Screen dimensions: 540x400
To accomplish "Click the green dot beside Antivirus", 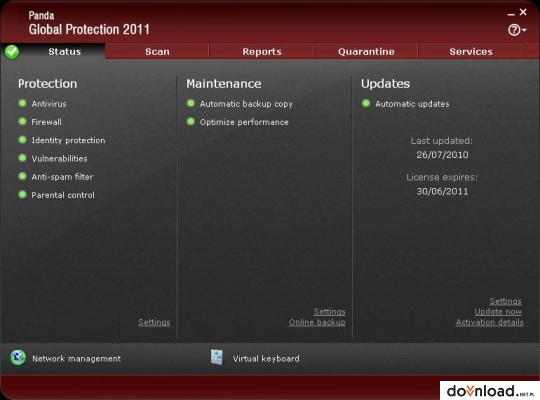I will [22, 103].
